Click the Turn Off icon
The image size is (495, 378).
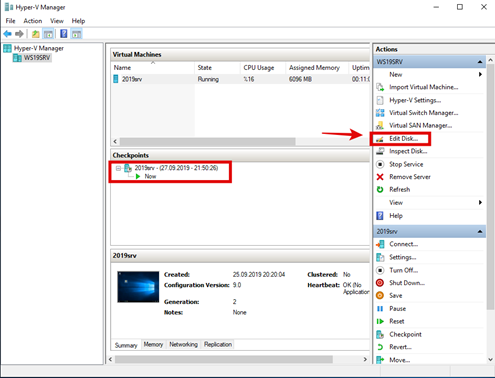point(380,270)
